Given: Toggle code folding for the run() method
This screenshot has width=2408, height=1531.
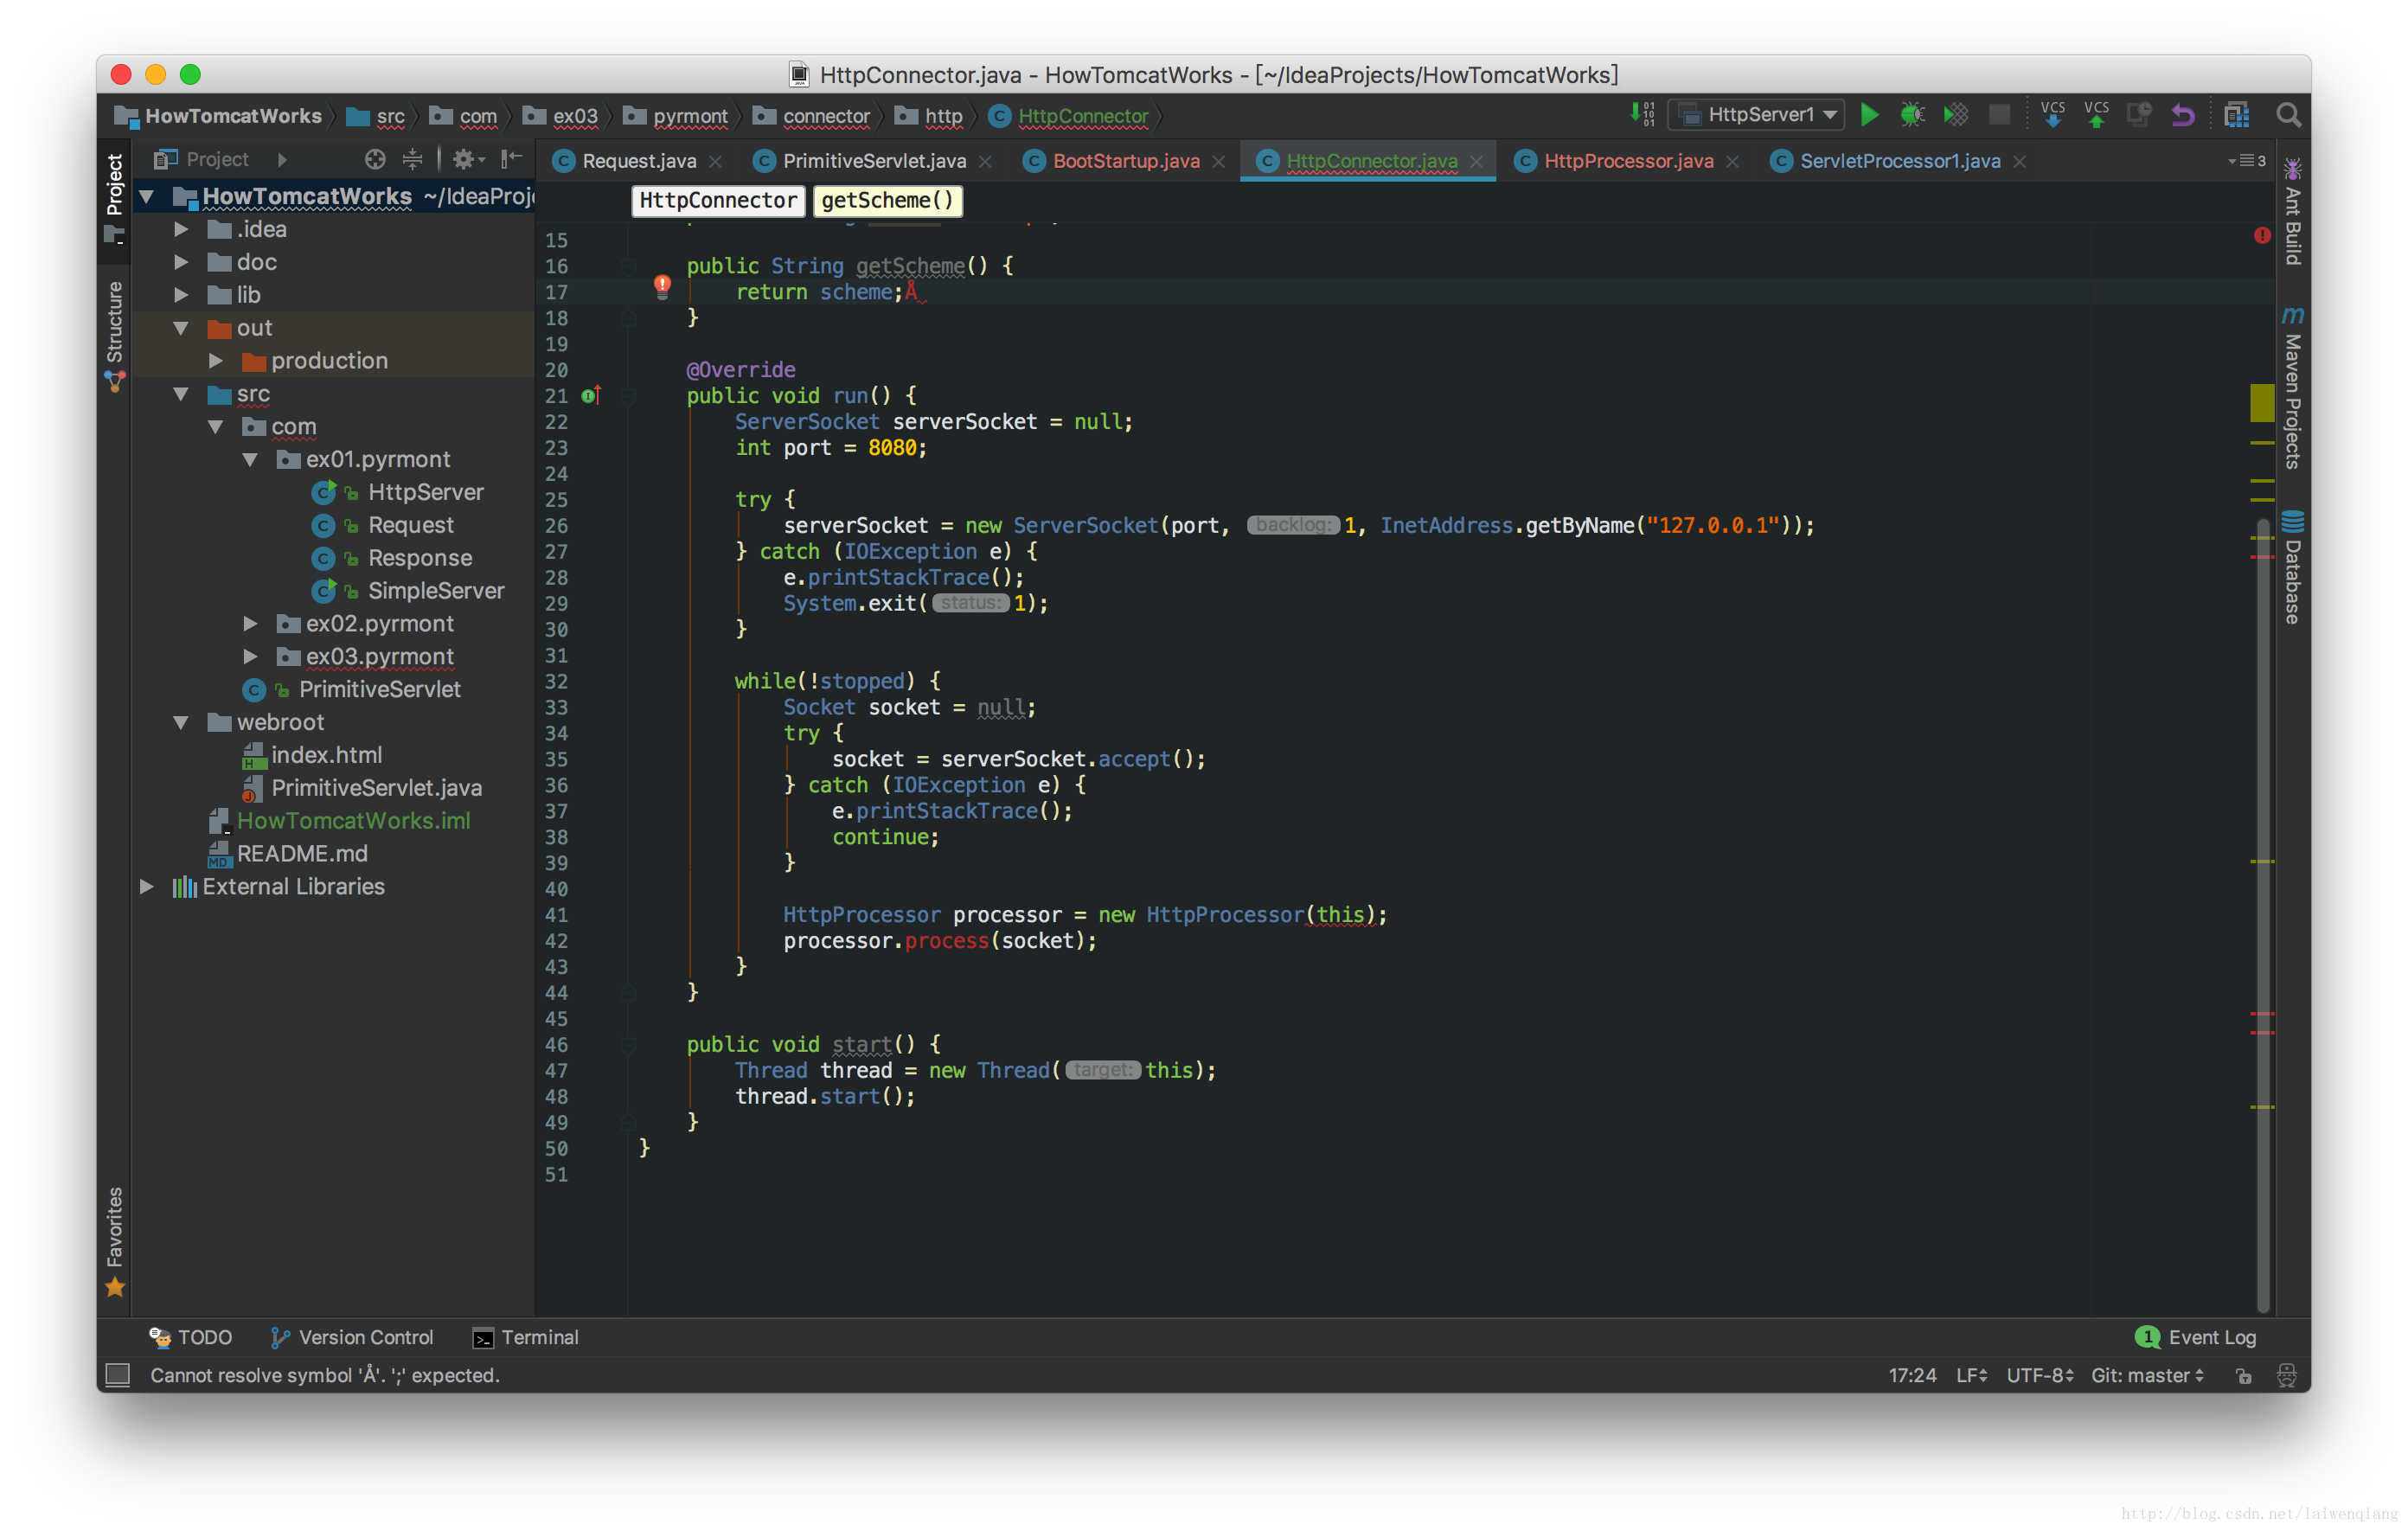Looking at the screenshot, I should [x=628, y=396].
